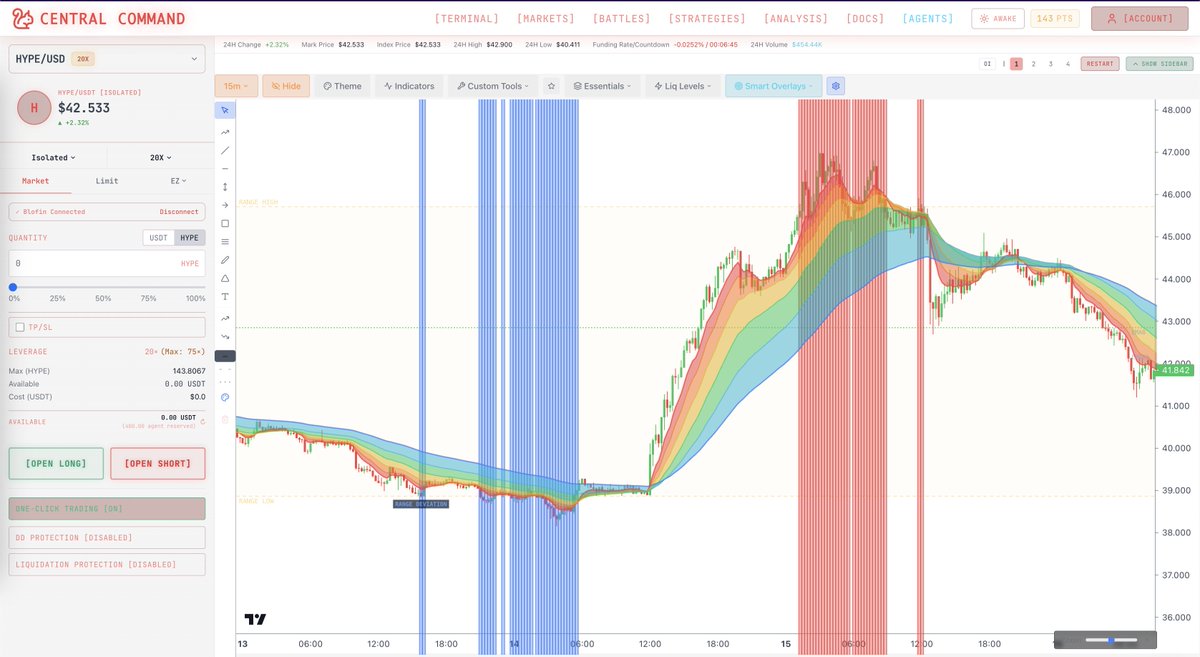Select the pencil brush tool
1200x657 pixels.
pyautogui.click(x=225, y=260)
